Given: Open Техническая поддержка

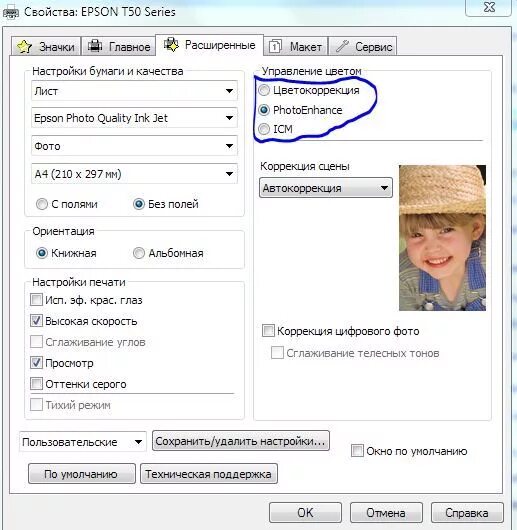Looking at the screenshot, I should click(209, 474).
